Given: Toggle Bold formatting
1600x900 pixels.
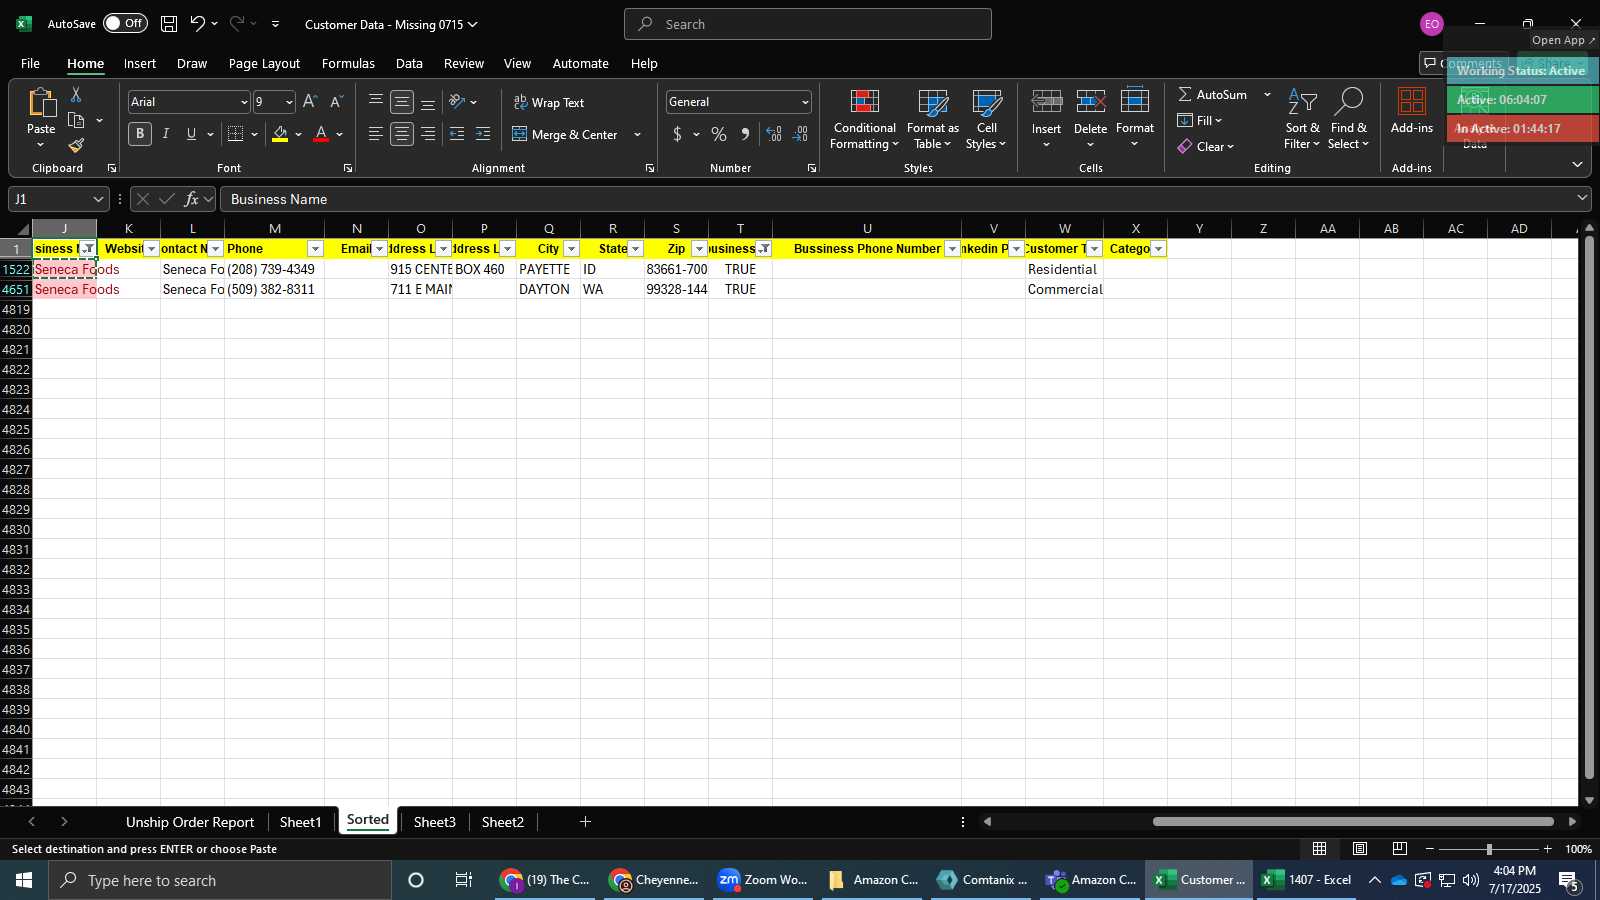Looking at the screenshot, I should coord(140,134).
